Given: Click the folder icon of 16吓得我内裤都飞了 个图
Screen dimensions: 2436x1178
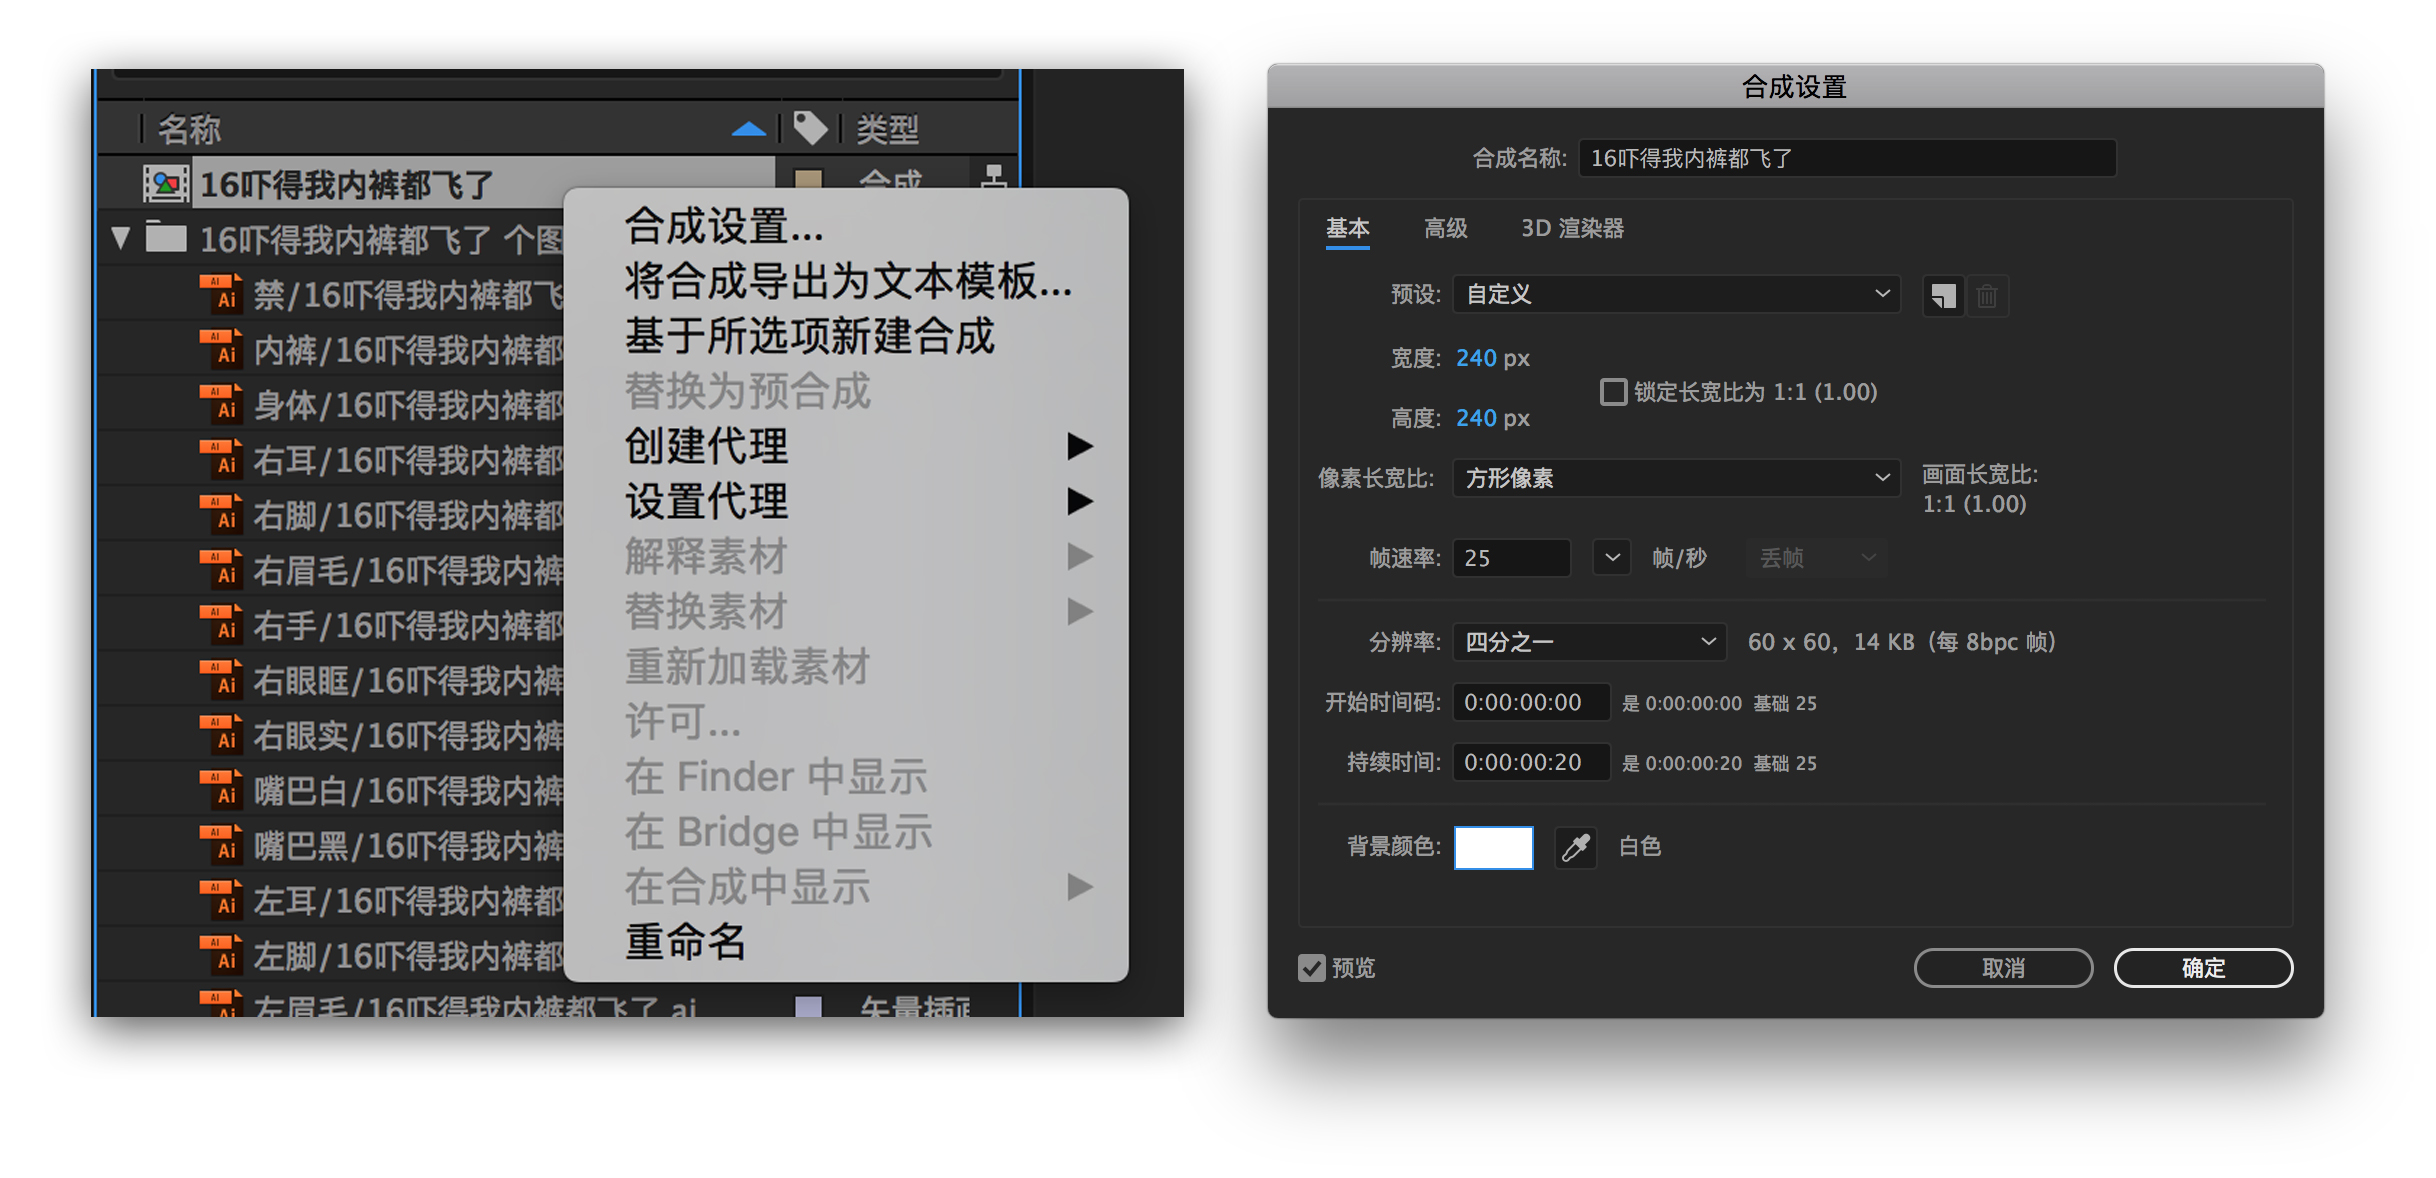Looking at the screenshot, I should point(168,238).
